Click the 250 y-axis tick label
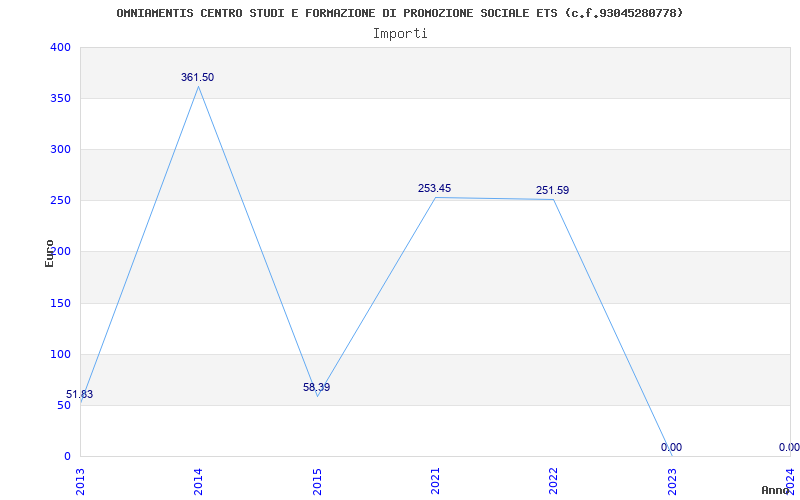This screenshot has height=500, width=800. coord(60,201)
